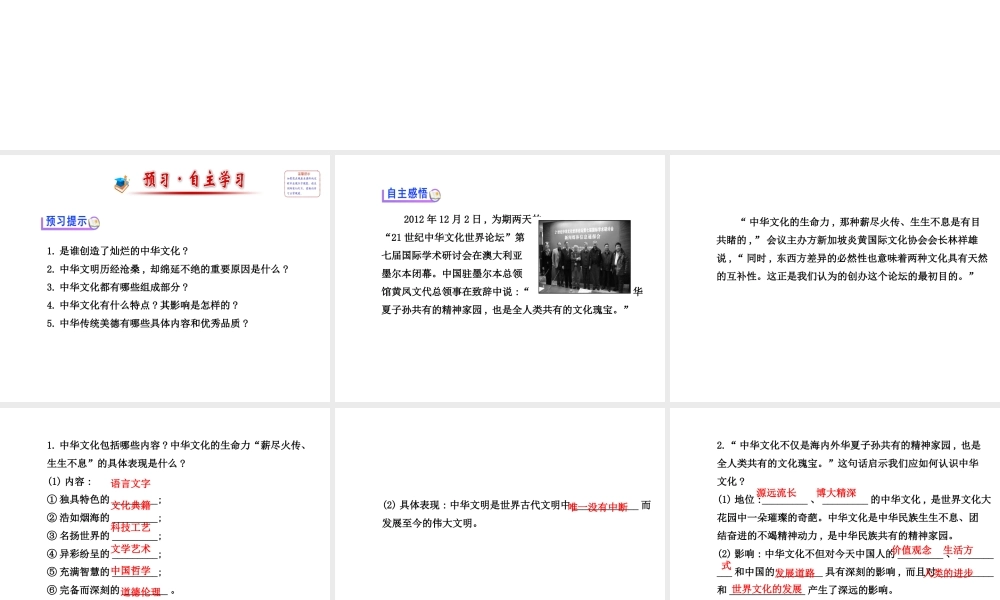
Task: Click the red answer 科技工艺
Action: click(x=131, y=527)
